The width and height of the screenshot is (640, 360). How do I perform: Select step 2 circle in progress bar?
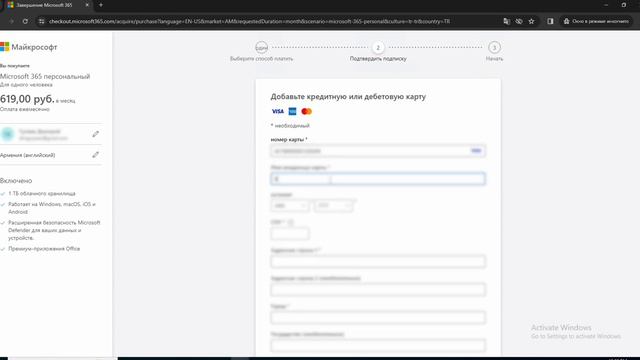pyautogui.click(x=378, y=47)
